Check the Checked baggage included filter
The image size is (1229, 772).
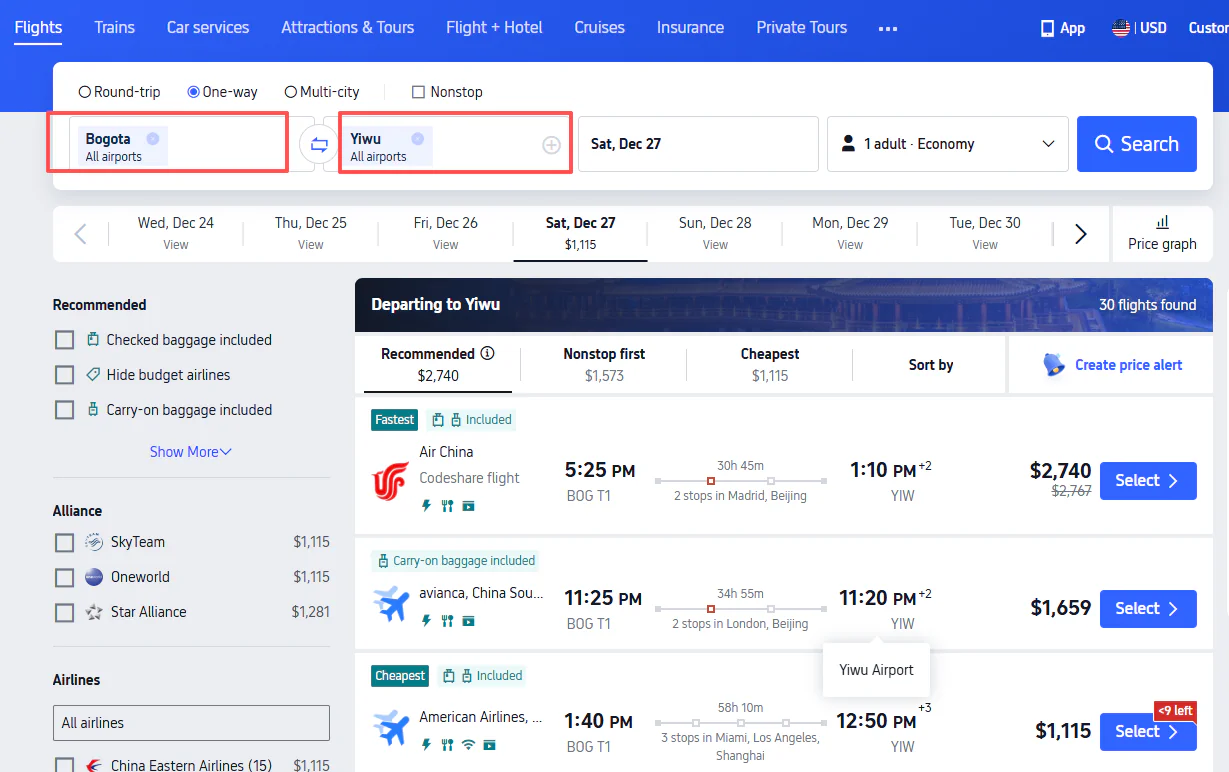tap(65, 340)
